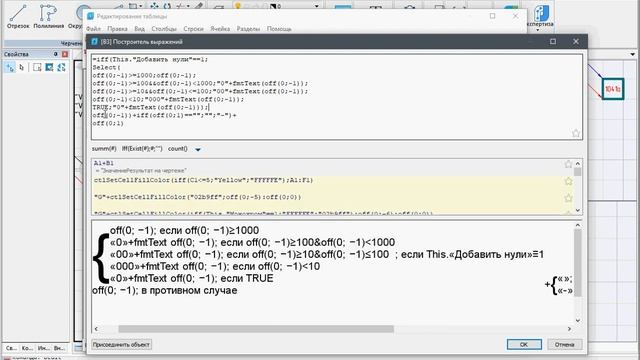Image resolution: width=640 pixels, height=360 pixels.
Task: Toggle favorite star for A1+B1 expression
Action: (x=568, y=164)
